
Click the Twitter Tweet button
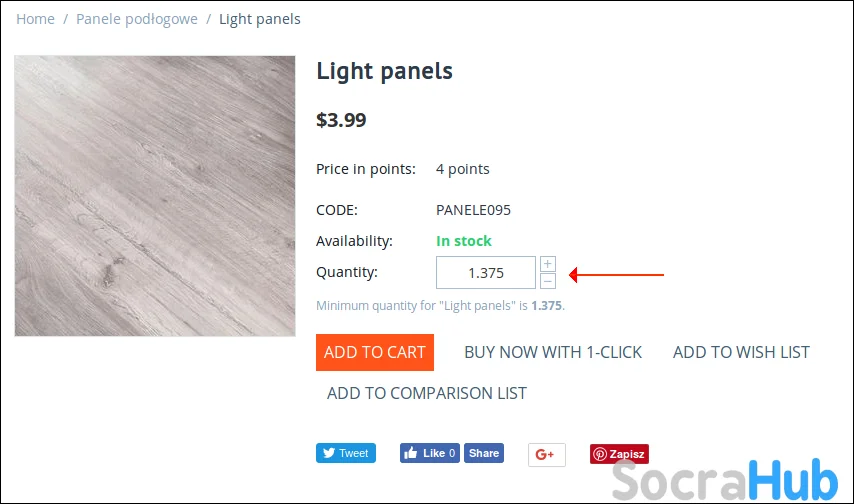click(345, 453)
